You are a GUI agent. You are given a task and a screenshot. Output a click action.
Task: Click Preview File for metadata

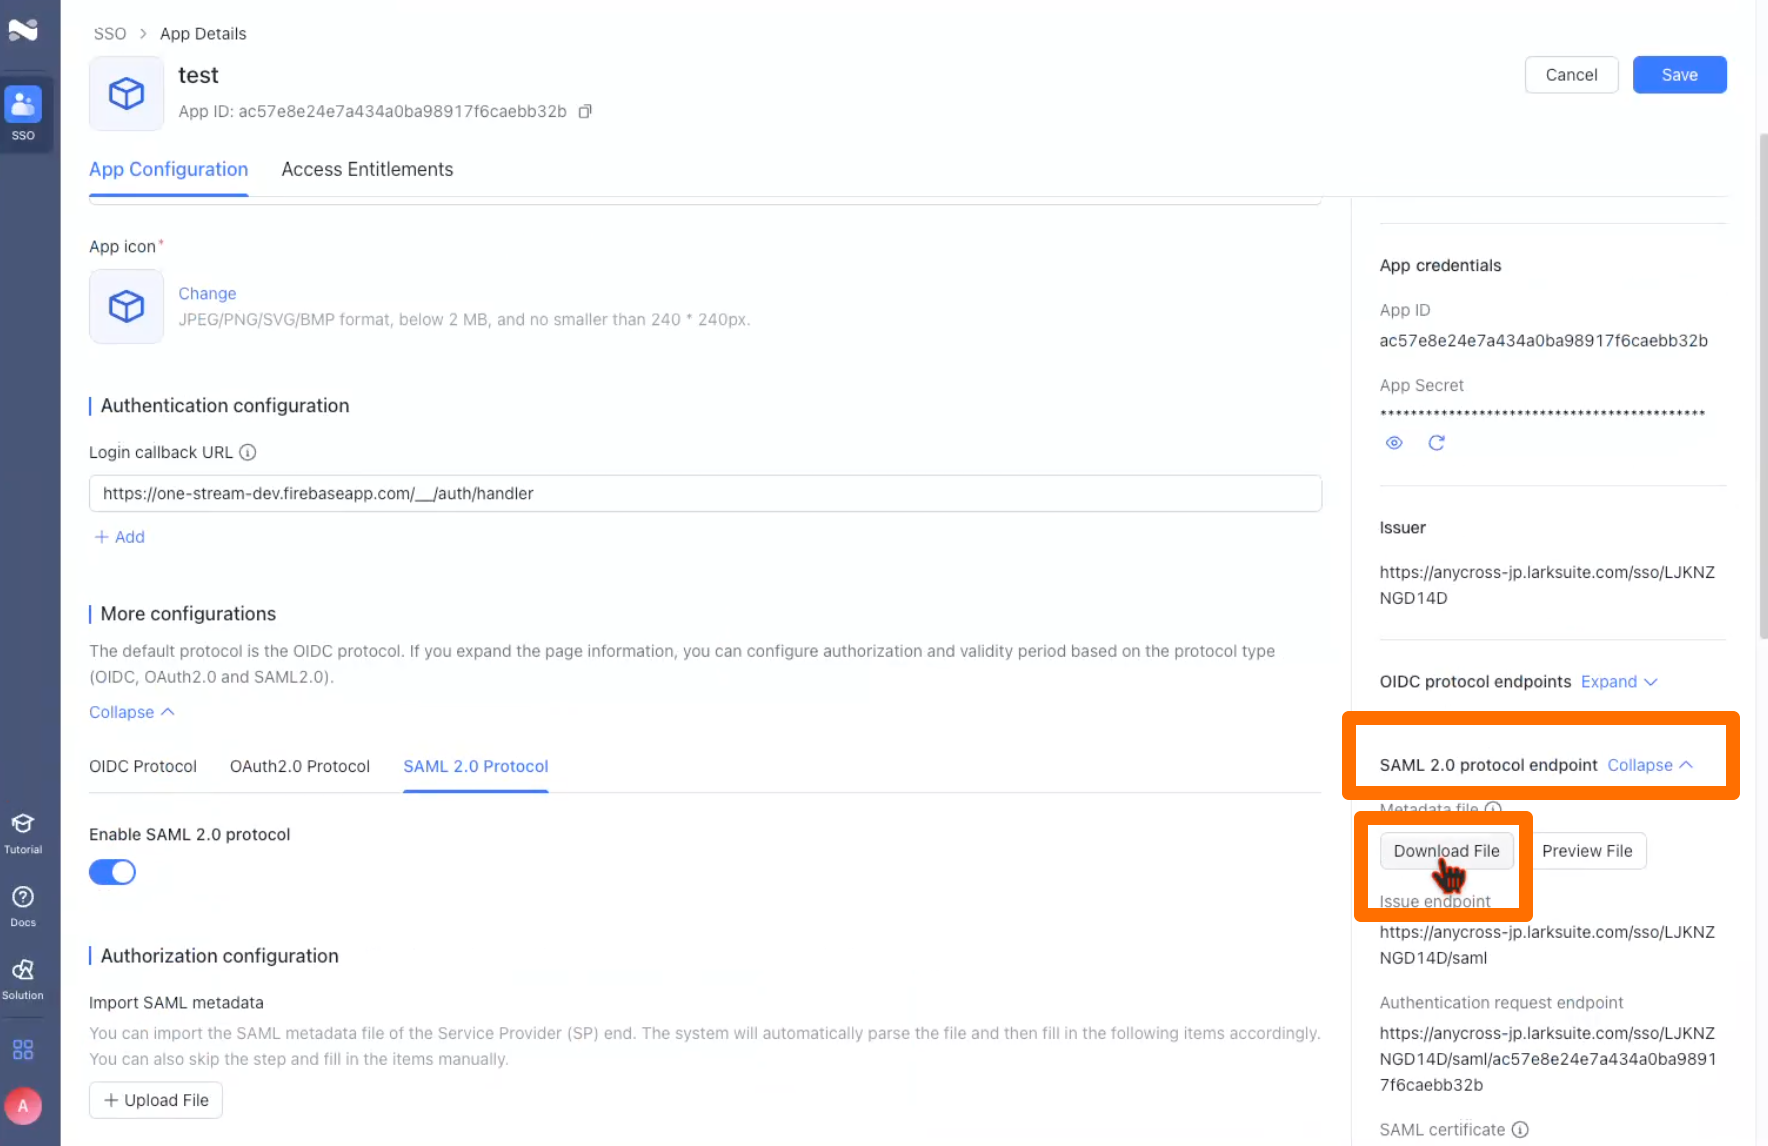[x=1587, y=851]
